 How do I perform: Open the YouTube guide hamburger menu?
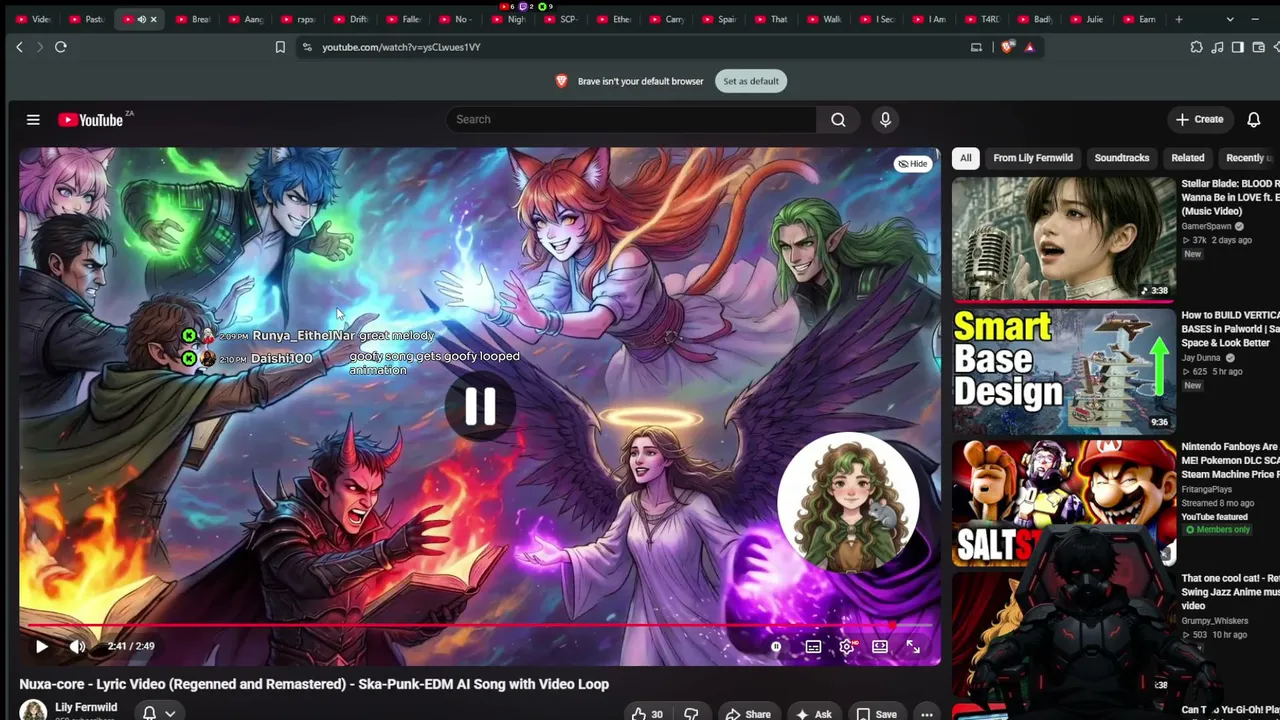click(33, 120)
